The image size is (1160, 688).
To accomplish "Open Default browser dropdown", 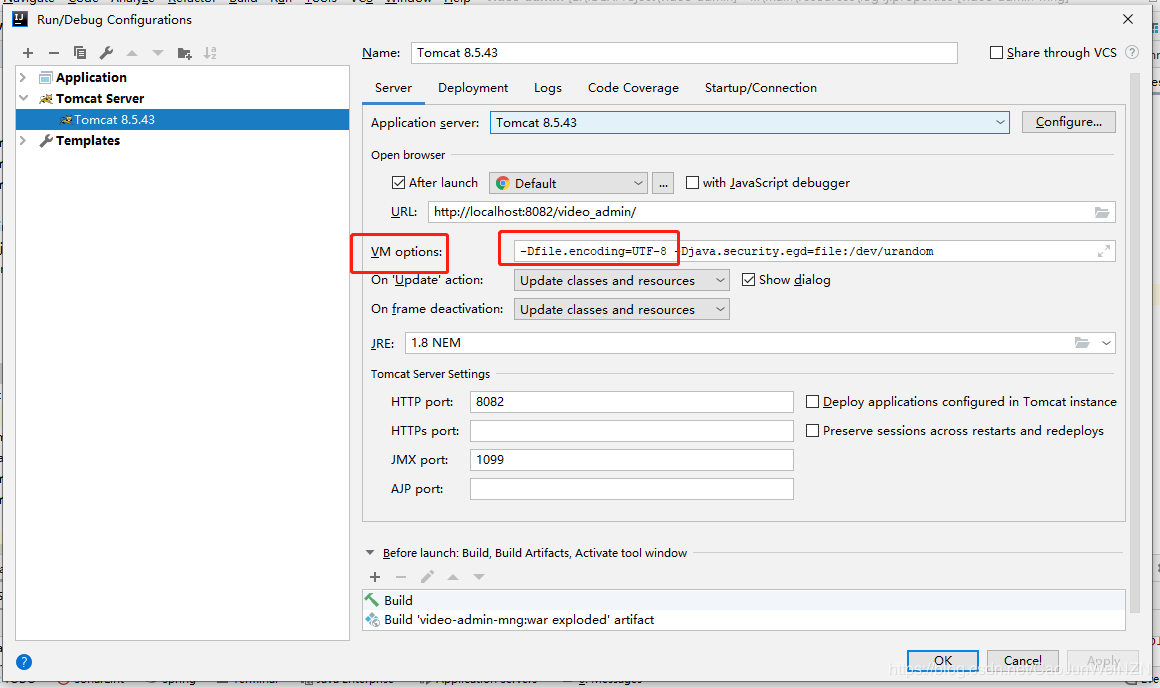I will [568, 183].
